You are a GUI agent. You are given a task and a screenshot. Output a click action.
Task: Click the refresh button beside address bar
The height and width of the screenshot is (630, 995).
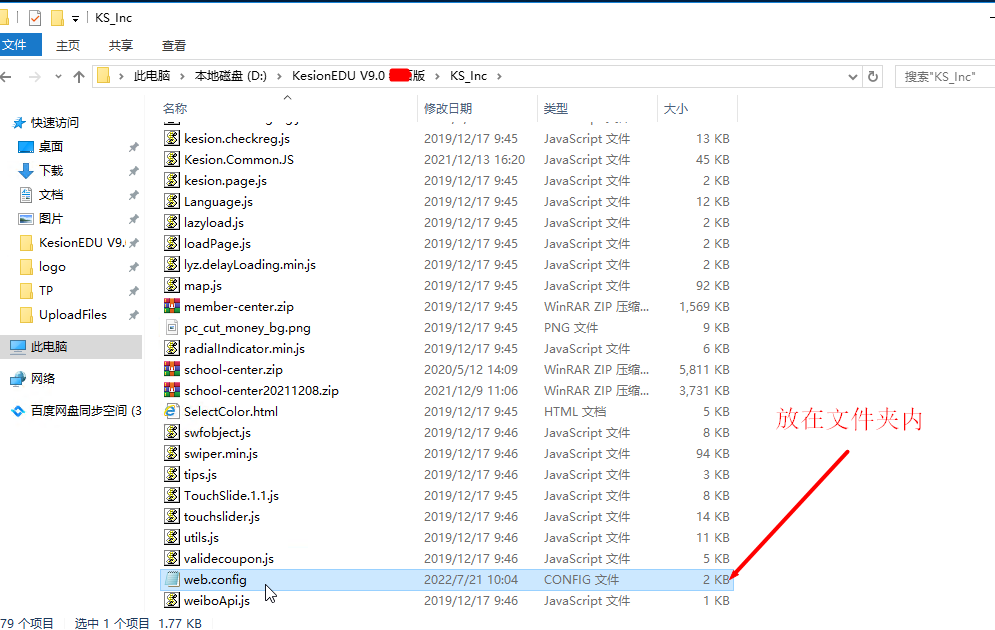tap(873, 76)
